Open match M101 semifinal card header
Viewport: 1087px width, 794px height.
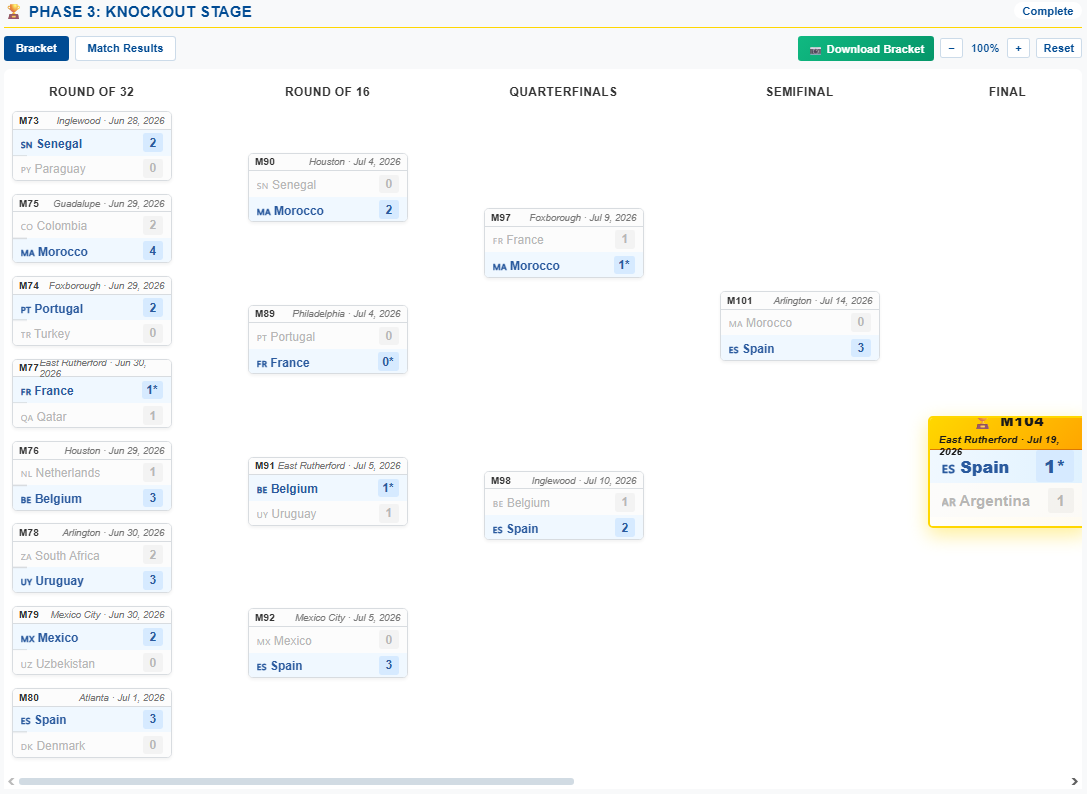pyautogui.click(x=799, y=300)
